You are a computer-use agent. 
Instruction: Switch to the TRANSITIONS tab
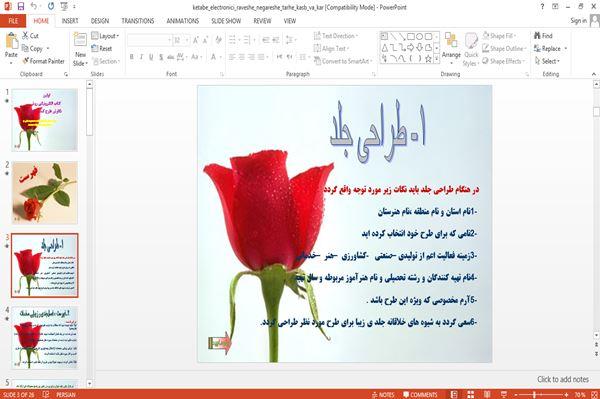pyautogui.click(x=138, y=21)
